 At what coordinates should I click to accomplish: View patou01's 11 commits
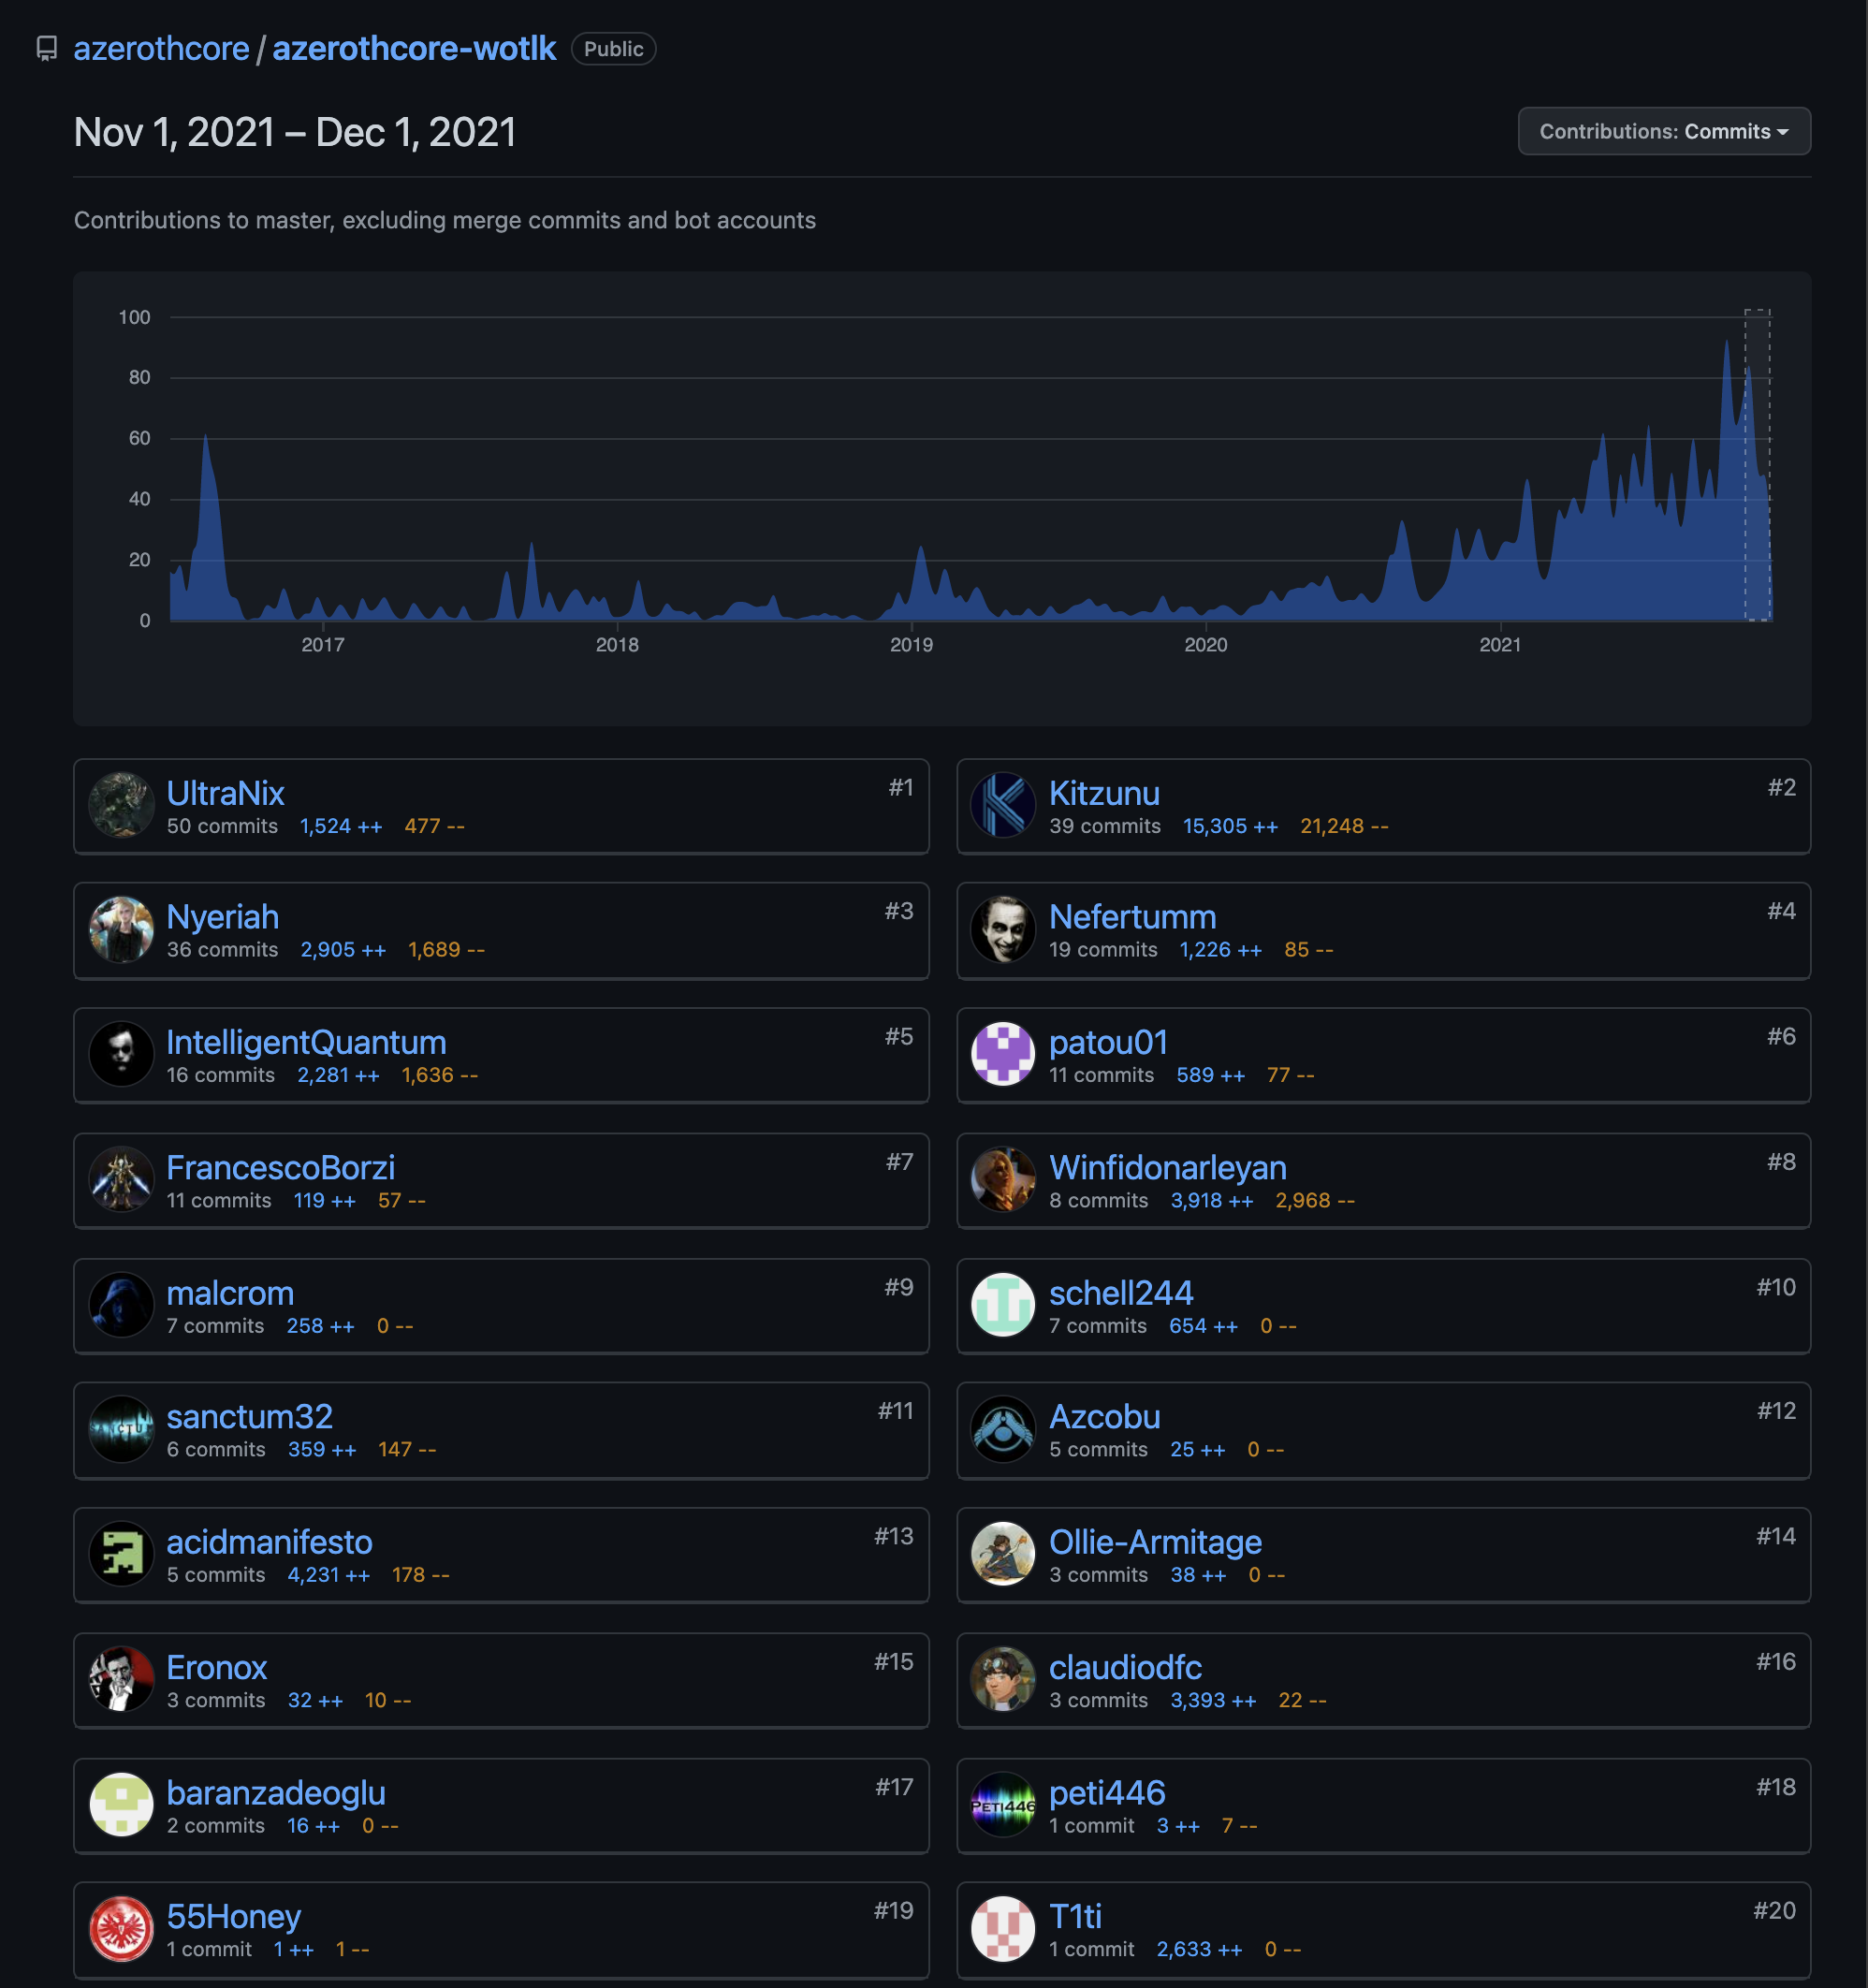coord(1101,1075)
